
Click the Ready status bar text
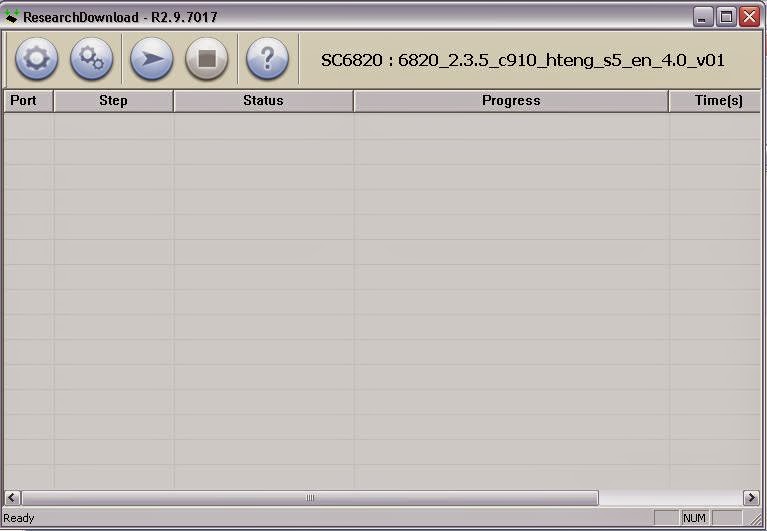(x=19, y=518)
